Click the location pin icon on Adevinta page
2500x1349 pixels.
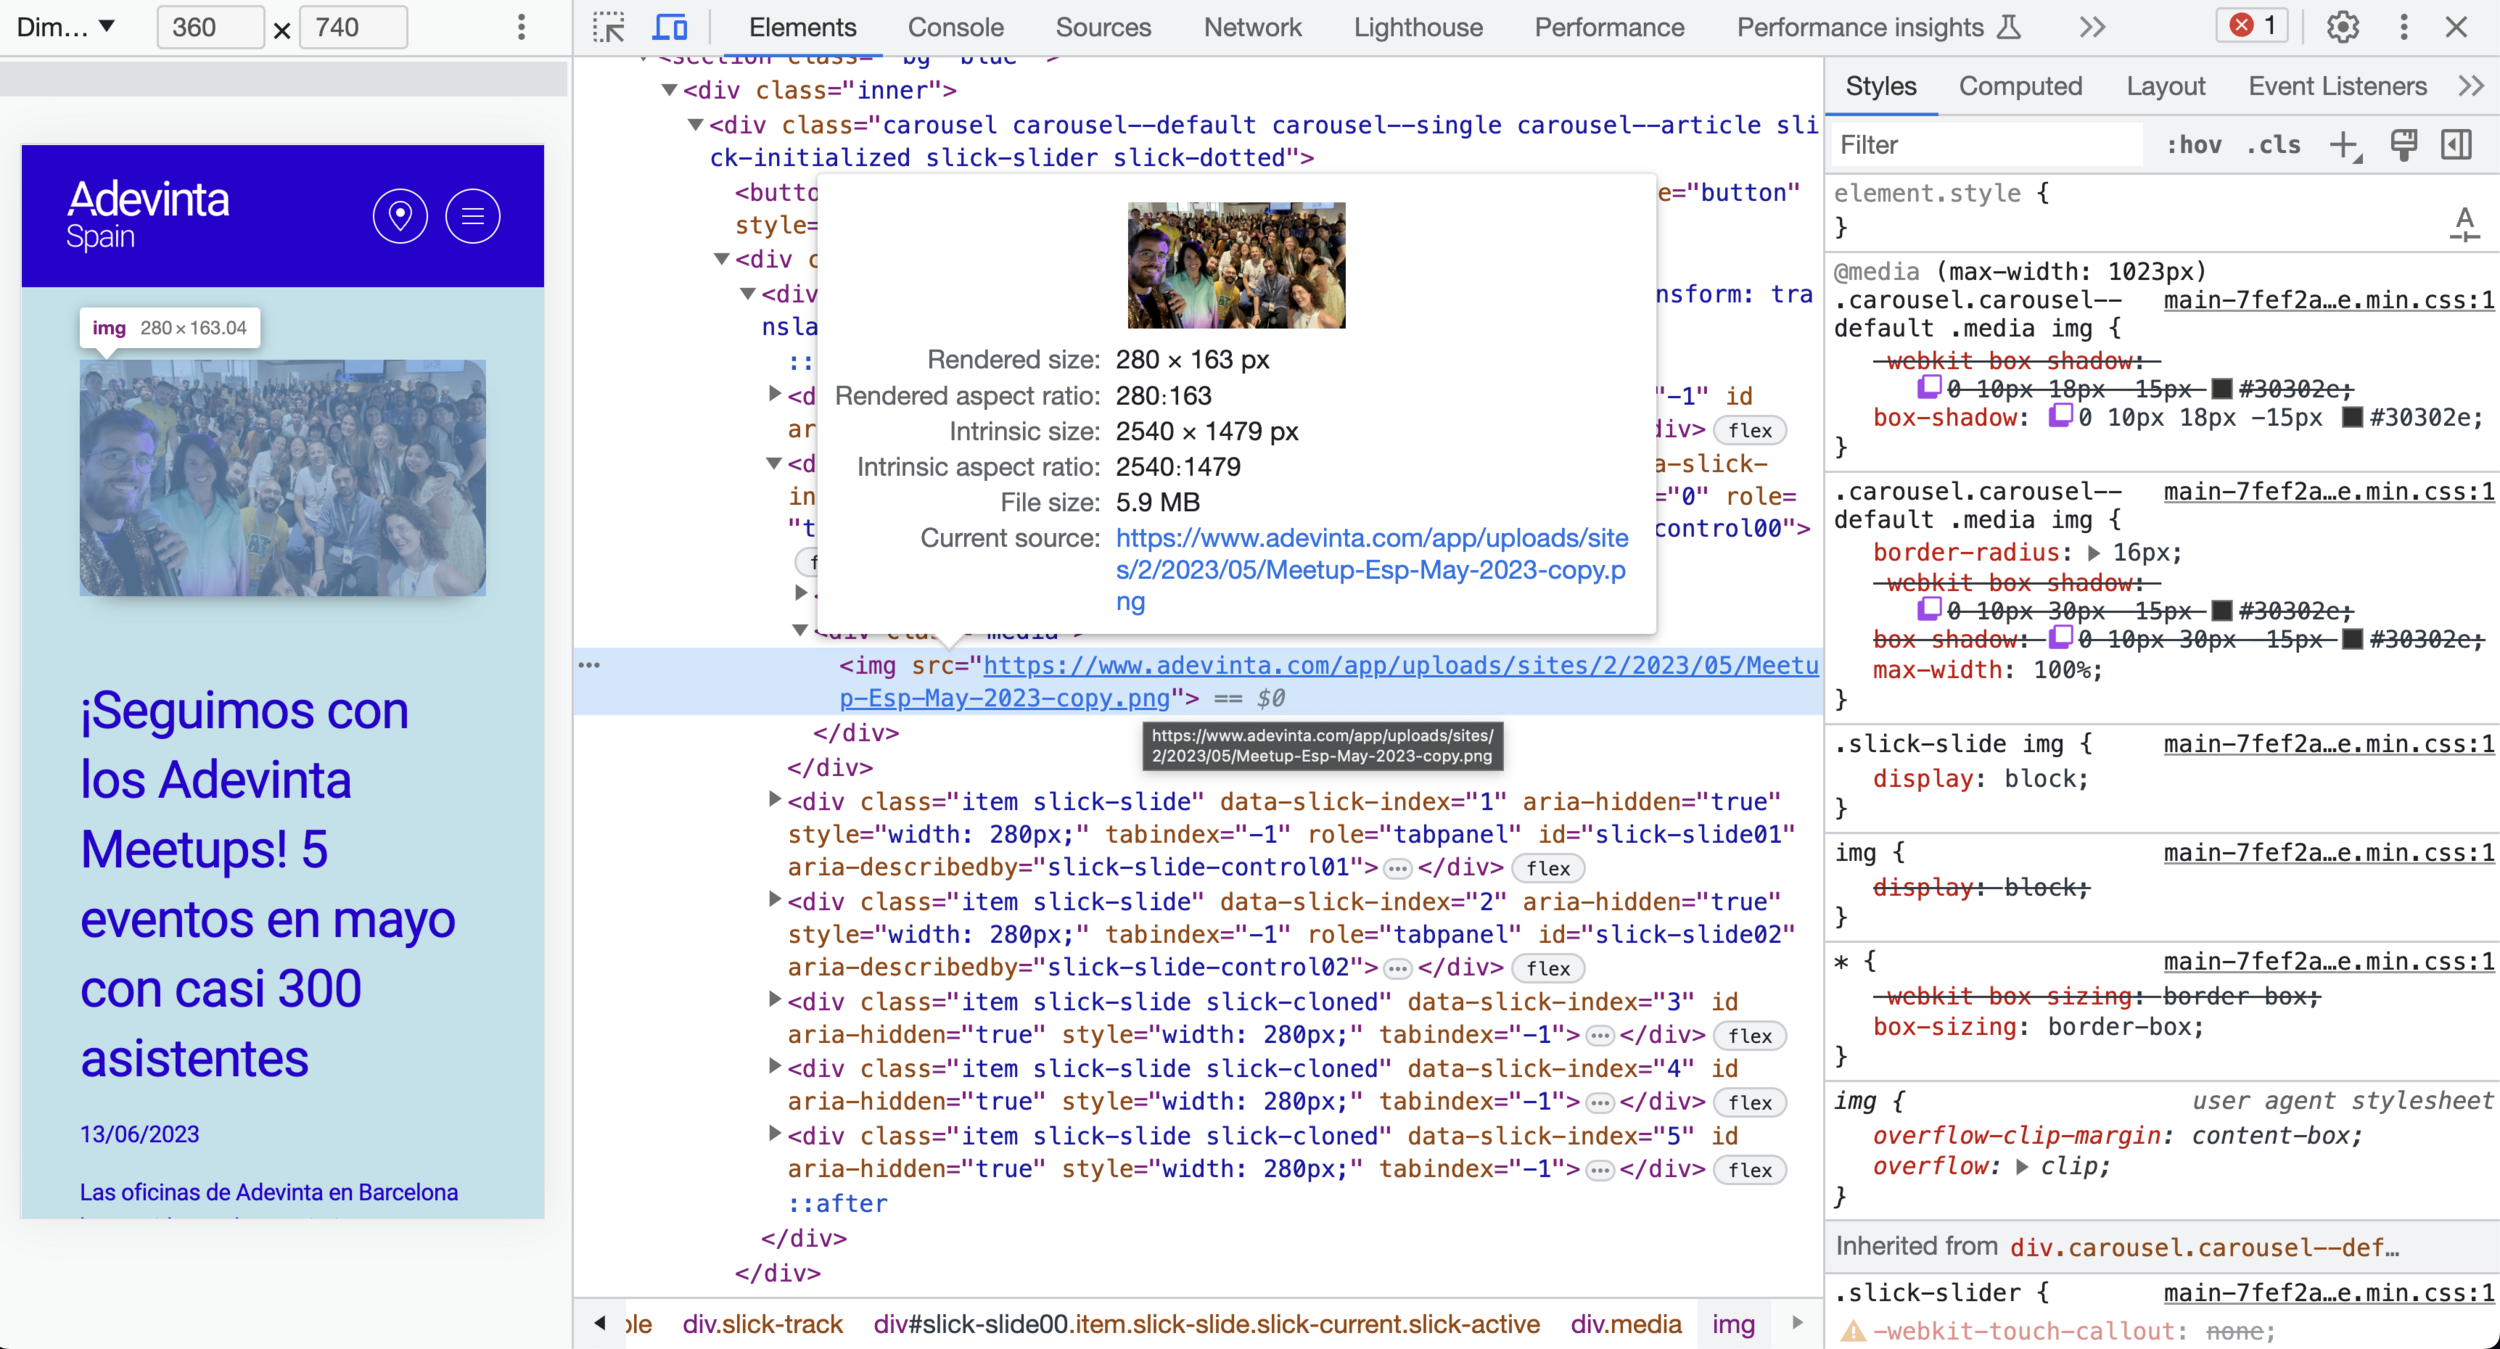point(400,216)
